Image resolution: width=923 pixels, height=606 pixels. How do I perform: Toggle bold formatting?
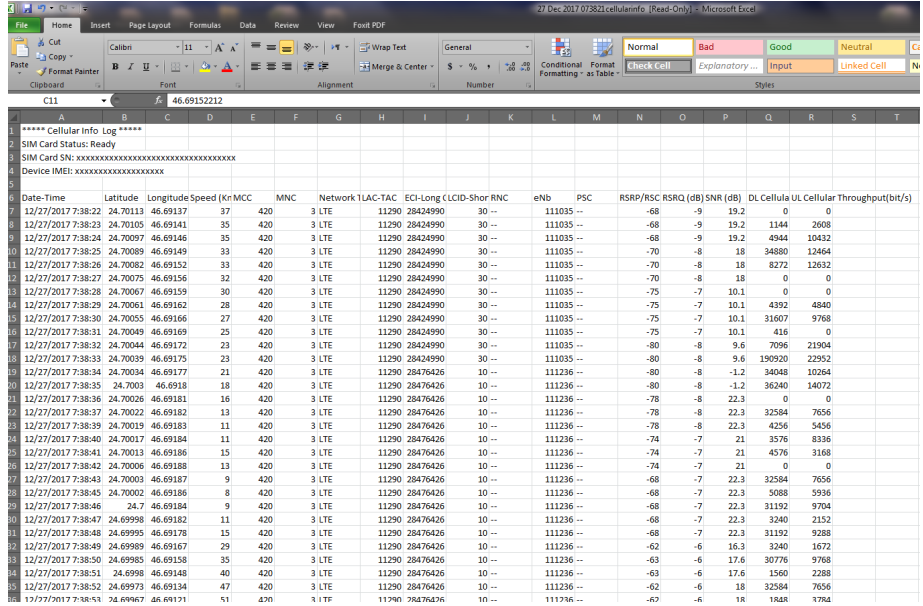[x=115, y=67]
